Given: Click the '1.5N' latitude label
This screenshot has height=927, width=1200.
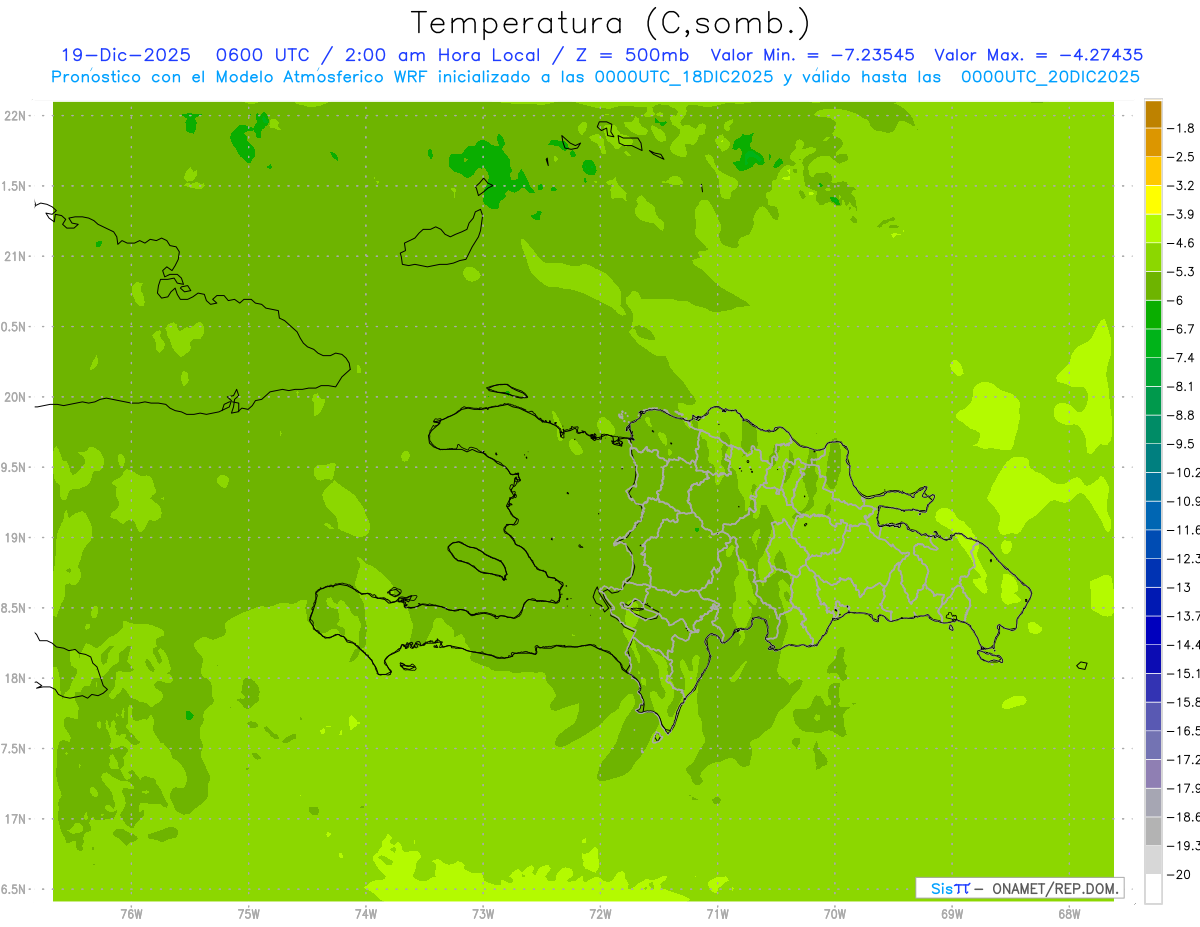Looking at the screenshot, I should [x=14, y=186].
